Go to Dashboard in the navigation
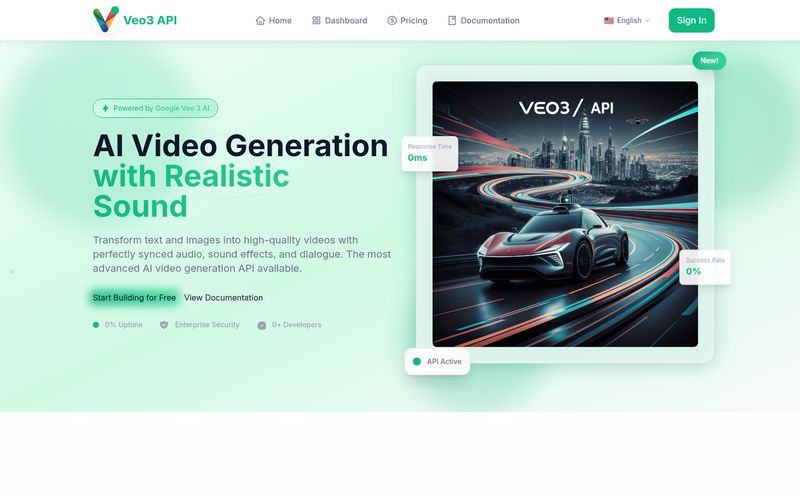800x496 pixels. click(x=339, y=20)
